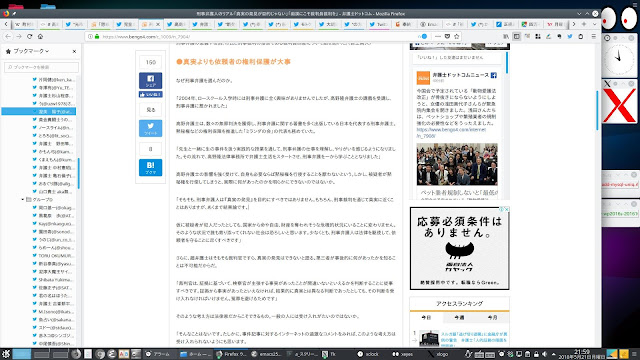Click the page vertical scrollbar
The image size is (640, 360).
(598, 110)
